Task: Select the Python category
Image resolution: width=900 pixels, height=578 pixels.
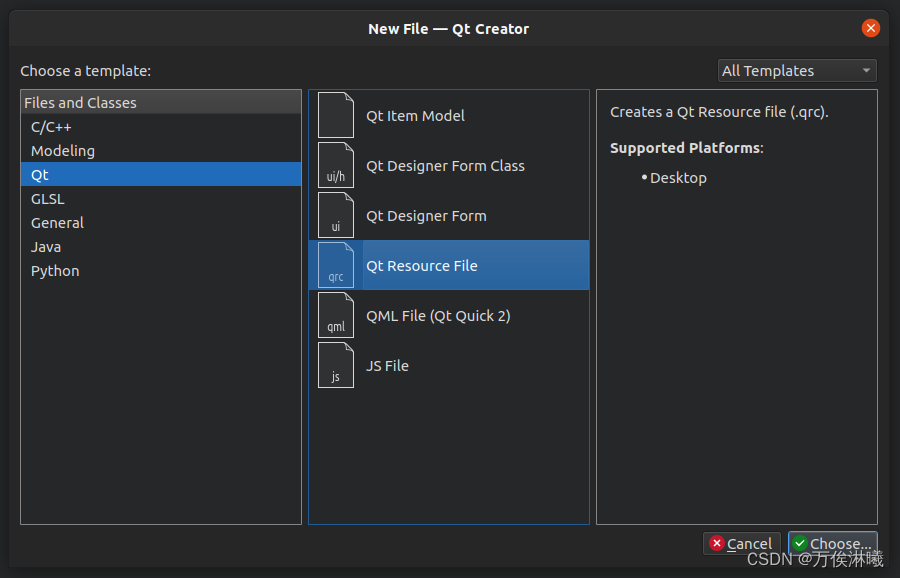Action: [x=161, y=271]
